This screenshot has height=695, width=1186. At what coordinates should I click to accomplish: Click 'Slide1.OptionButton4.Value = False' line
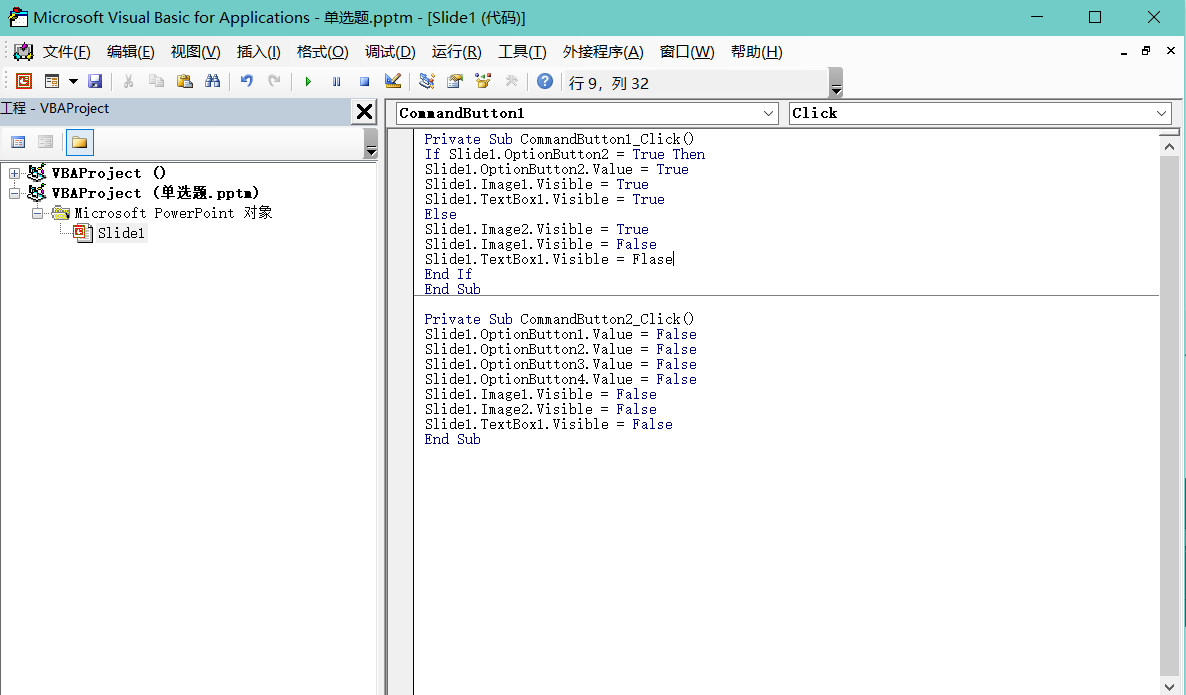(x=560, y=380)
